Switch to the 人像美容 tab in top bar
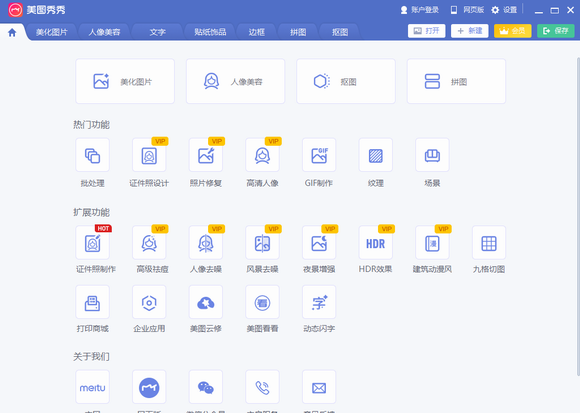580x413 pixels. [104, 32]
